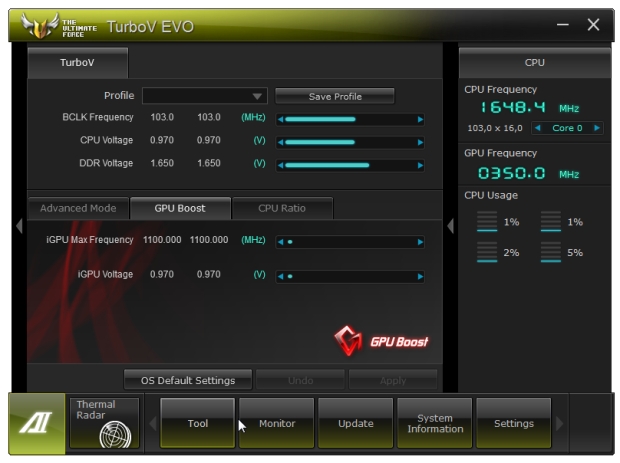This screenshot has width=620, height=463.
Task: Minimize the TurboV EVO window
Action: (x=563, y=25)
